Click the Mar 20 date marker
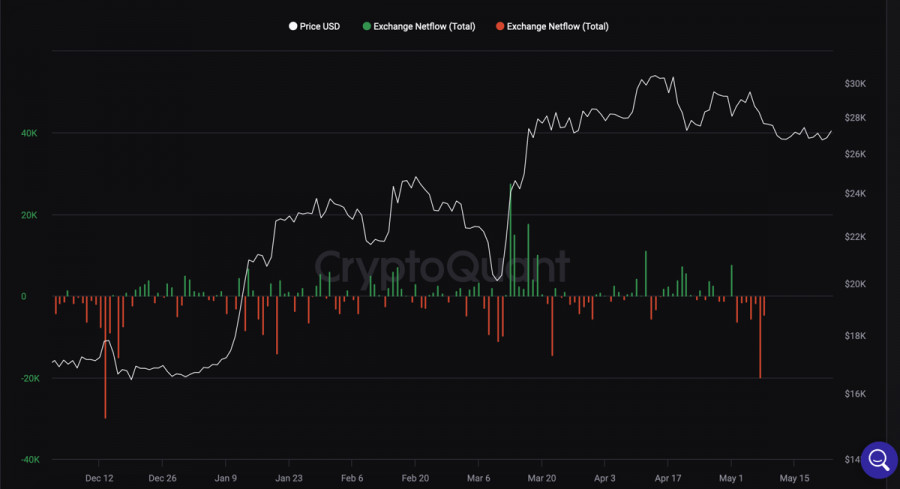Viewport: 900px width, 489px height. [x=542, y=478]
